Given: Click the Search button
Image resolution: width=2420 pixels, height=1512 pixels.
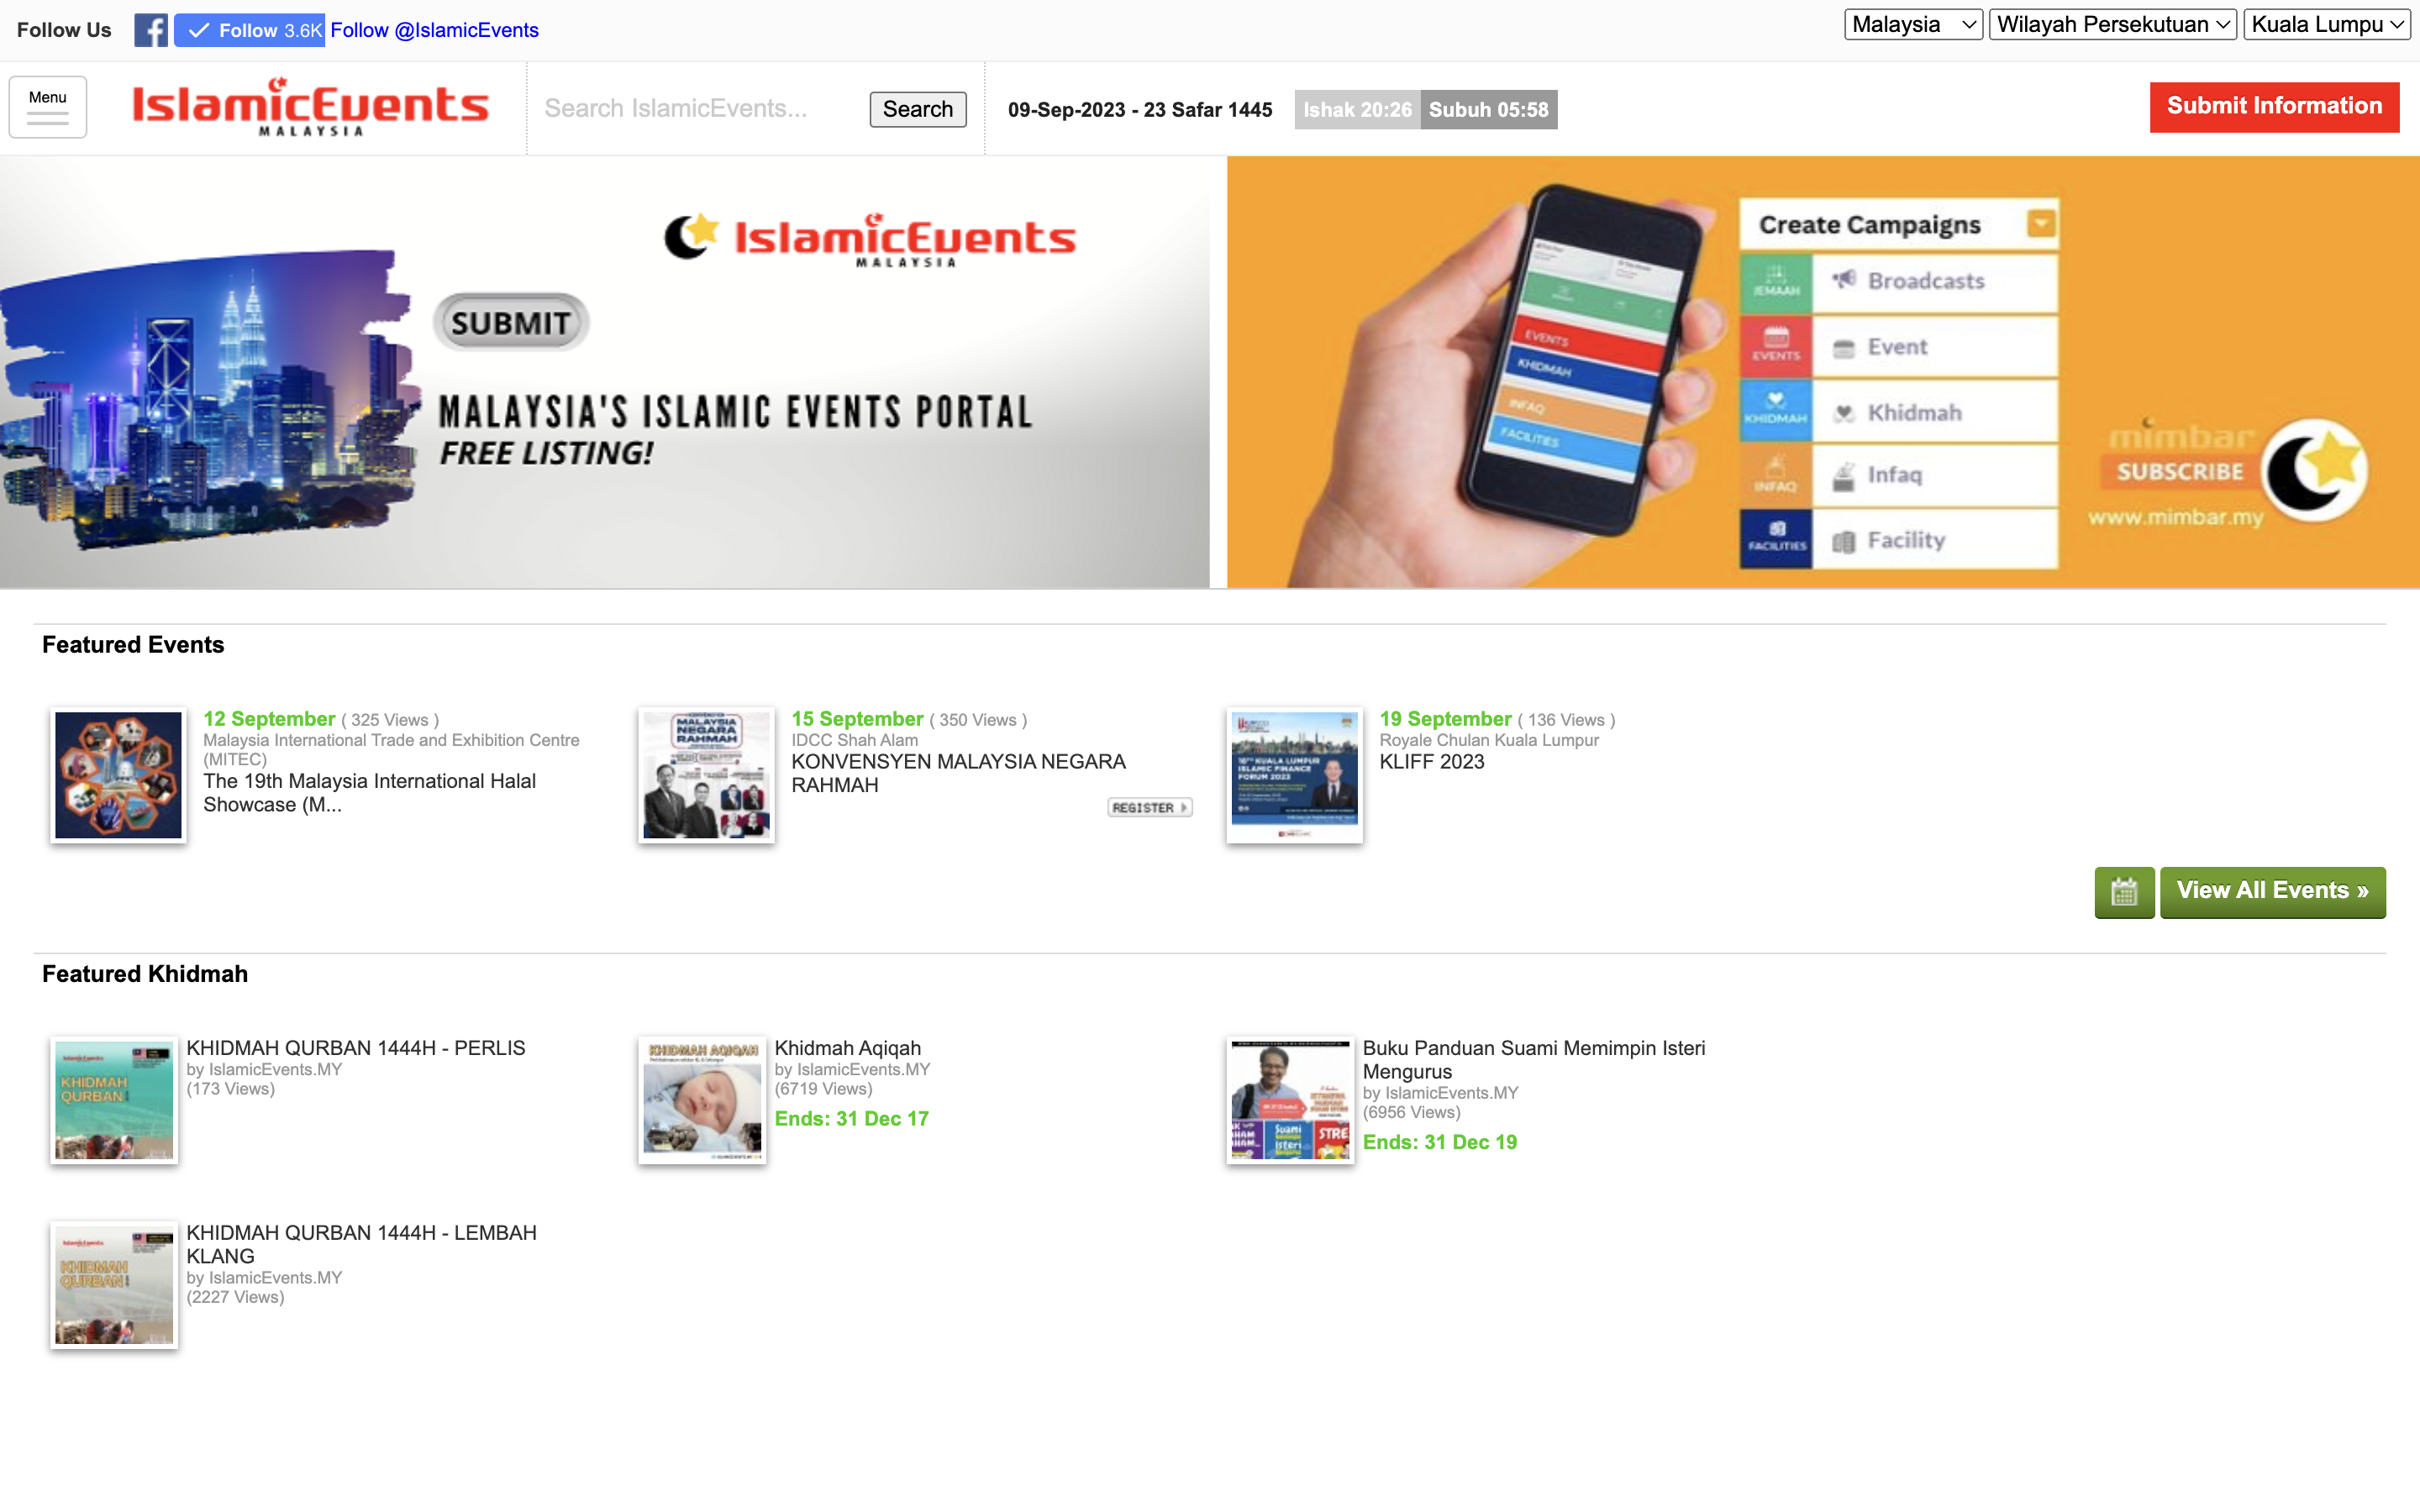Looking at the screenshot, I should coord(917,109).
